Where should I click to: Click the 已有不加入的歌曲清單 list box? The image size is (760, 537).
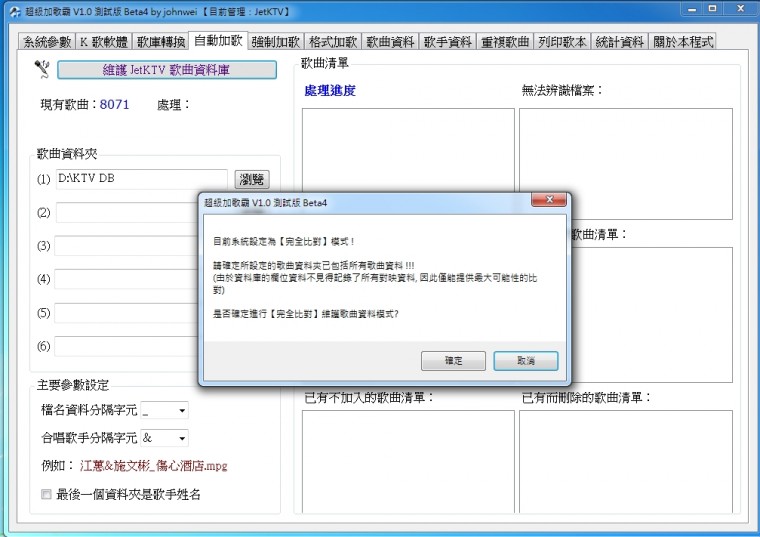click(x=408, y=461)
